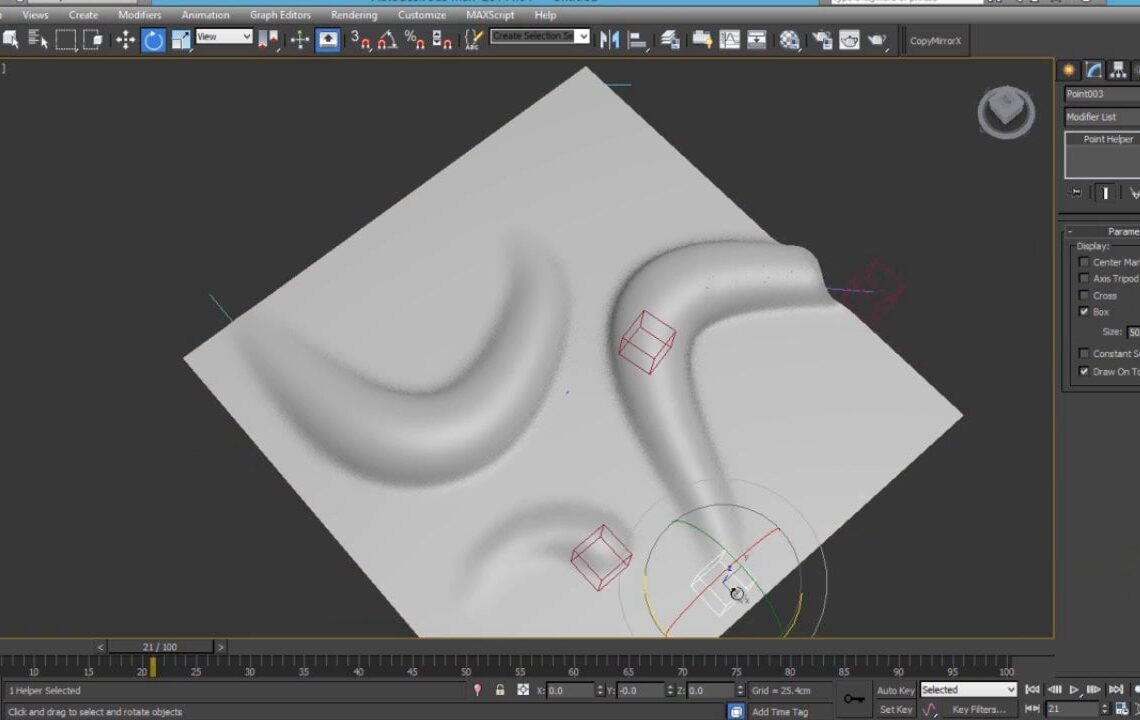Disable the Draw On Top checkbox
The height and width of the screenshot is (720, 1140).
pyautogui.click(x=1084, y=371)
